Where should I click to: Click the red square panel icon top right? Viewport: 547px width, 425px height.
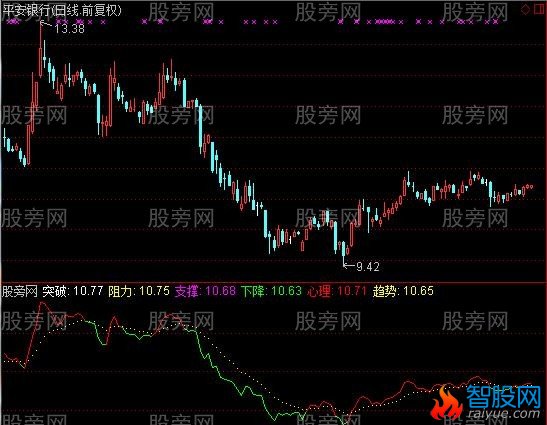pyautogui.click(x=539, y=9)
